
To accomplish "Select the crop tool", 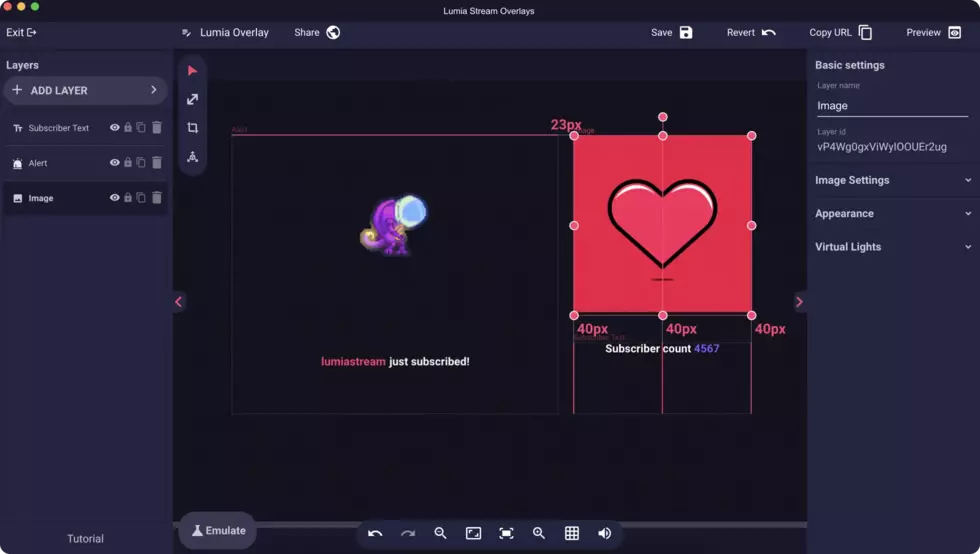I will 192,128.
